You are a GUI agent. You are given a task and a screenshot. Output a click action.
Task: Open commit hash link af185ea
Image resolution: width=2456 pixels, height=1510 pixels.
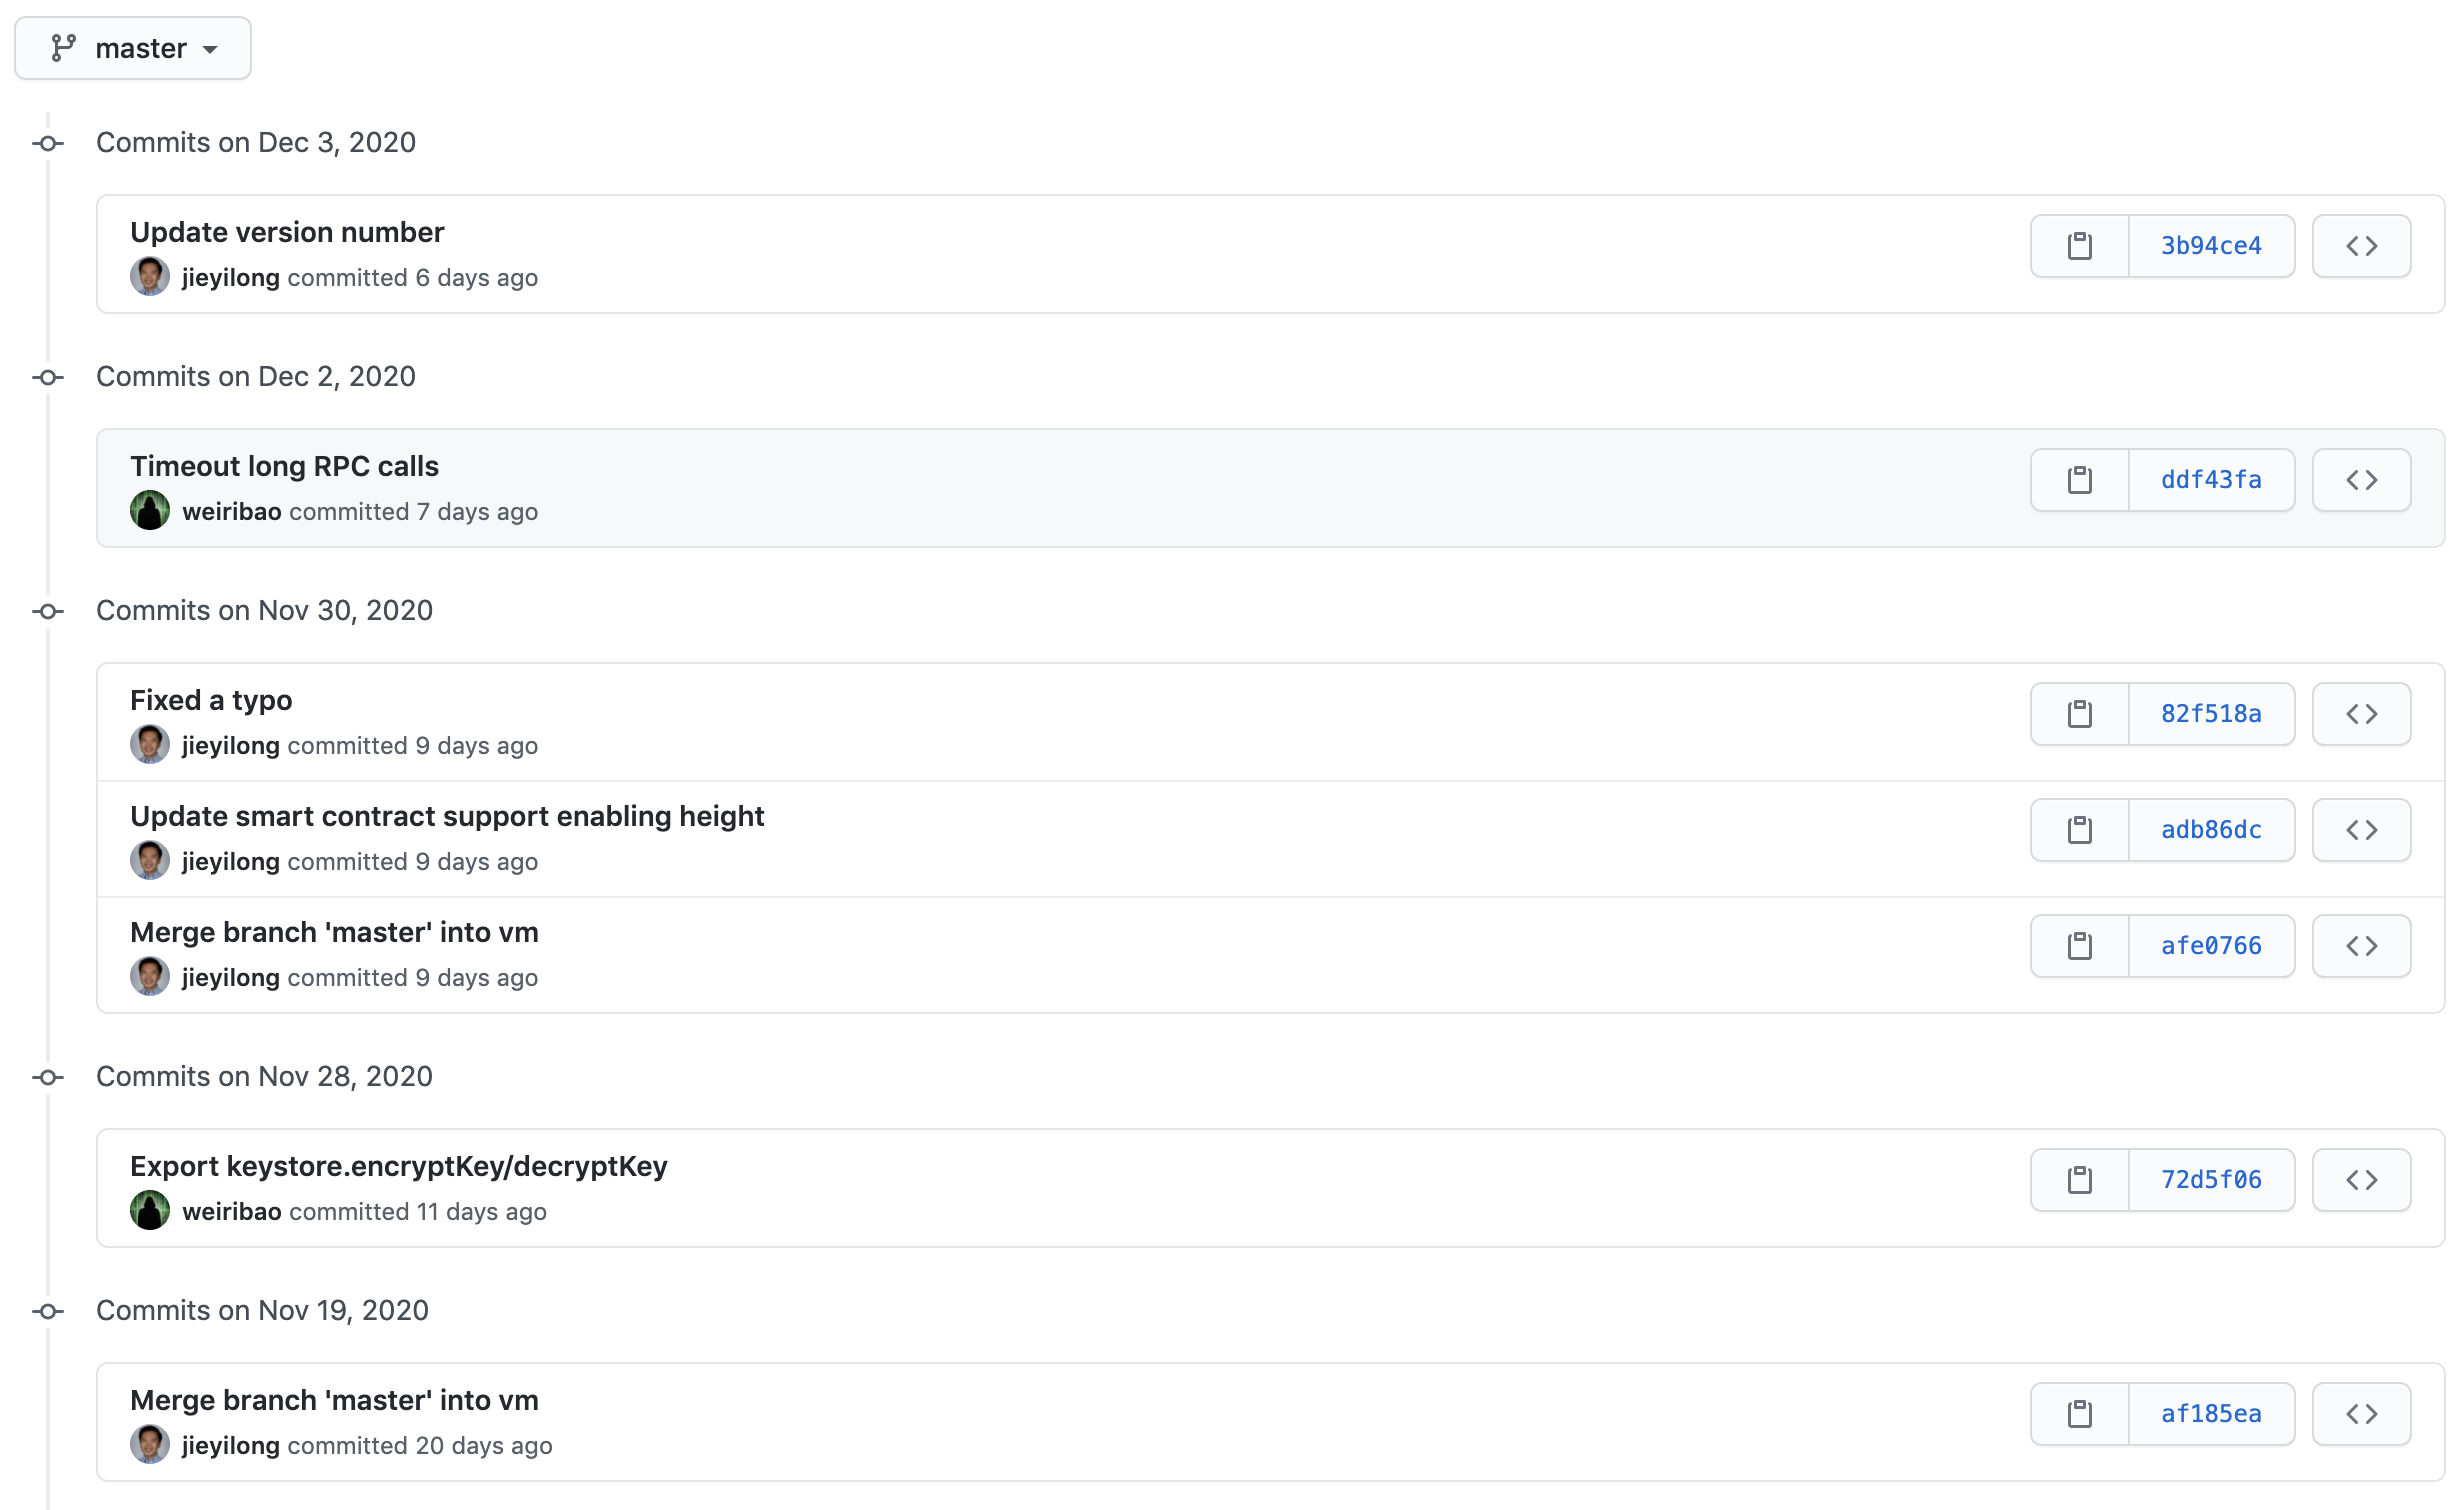[x=2211, y=1414]
